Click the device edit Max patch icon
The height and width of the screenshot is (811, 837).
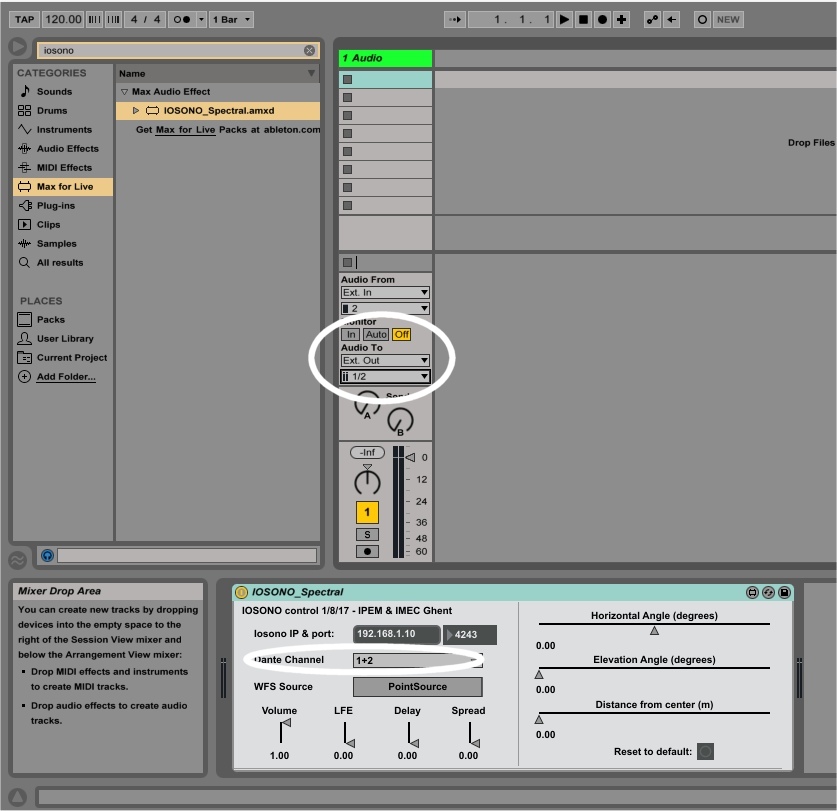tap(752, 592)
